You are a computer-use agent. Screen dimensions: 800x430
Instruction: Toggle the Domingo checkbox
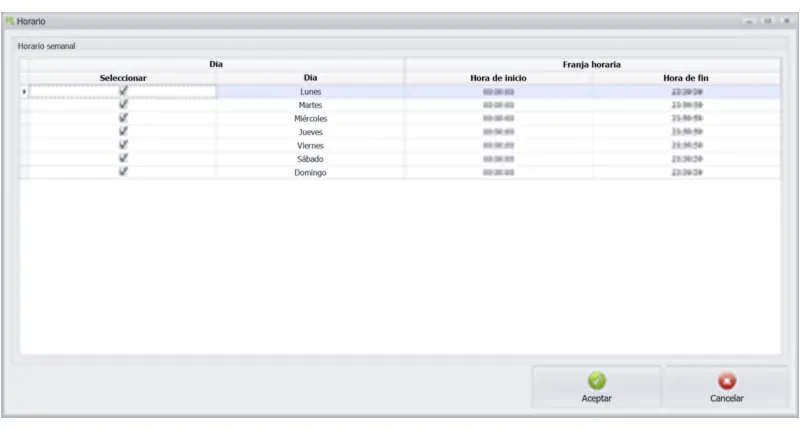coord(123,172)
